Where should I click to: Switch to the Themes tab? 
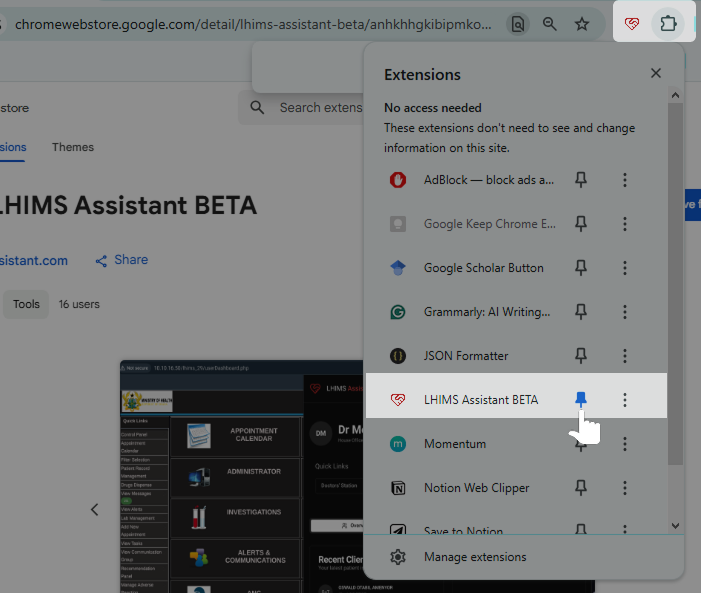(x=73, y=147)
